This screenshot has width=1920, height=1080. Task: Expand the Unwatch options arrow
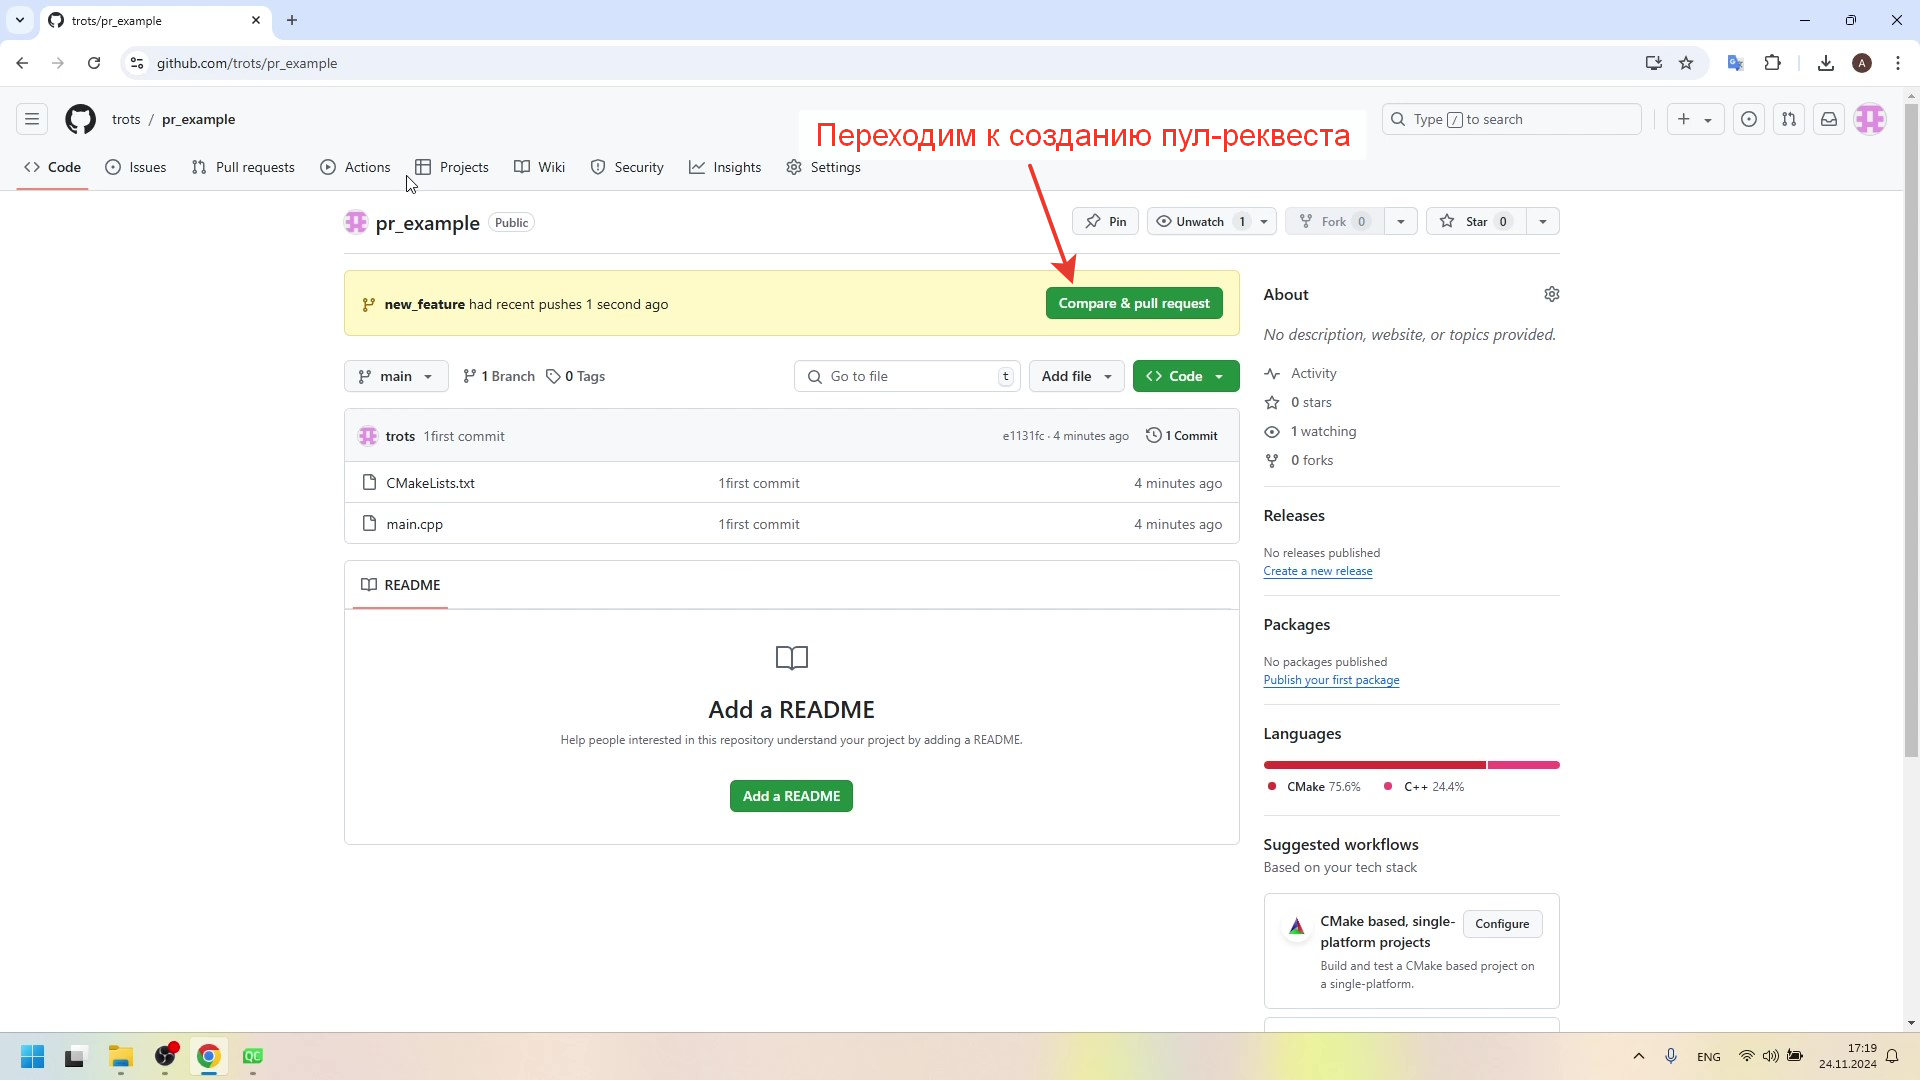point(1264,221)
